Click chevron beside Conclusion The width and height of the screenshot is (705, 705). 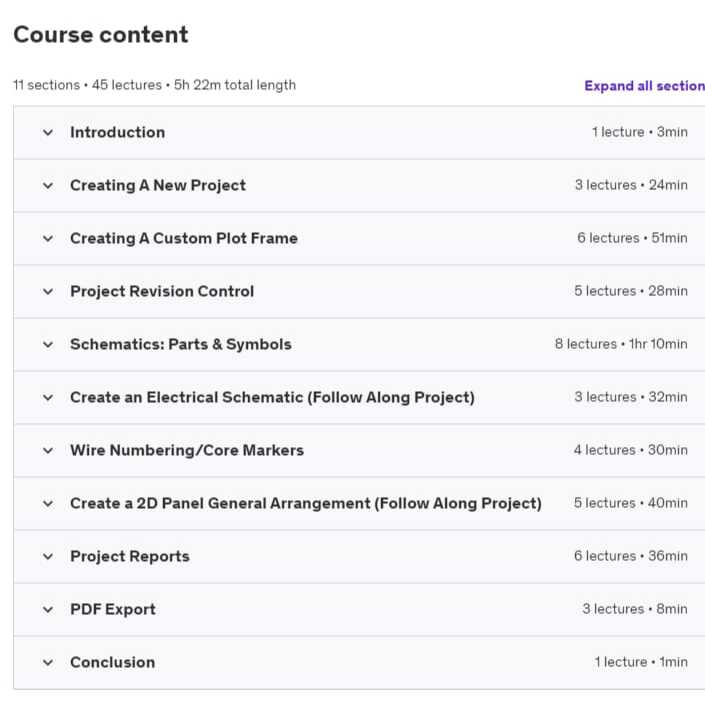[48, 662]
